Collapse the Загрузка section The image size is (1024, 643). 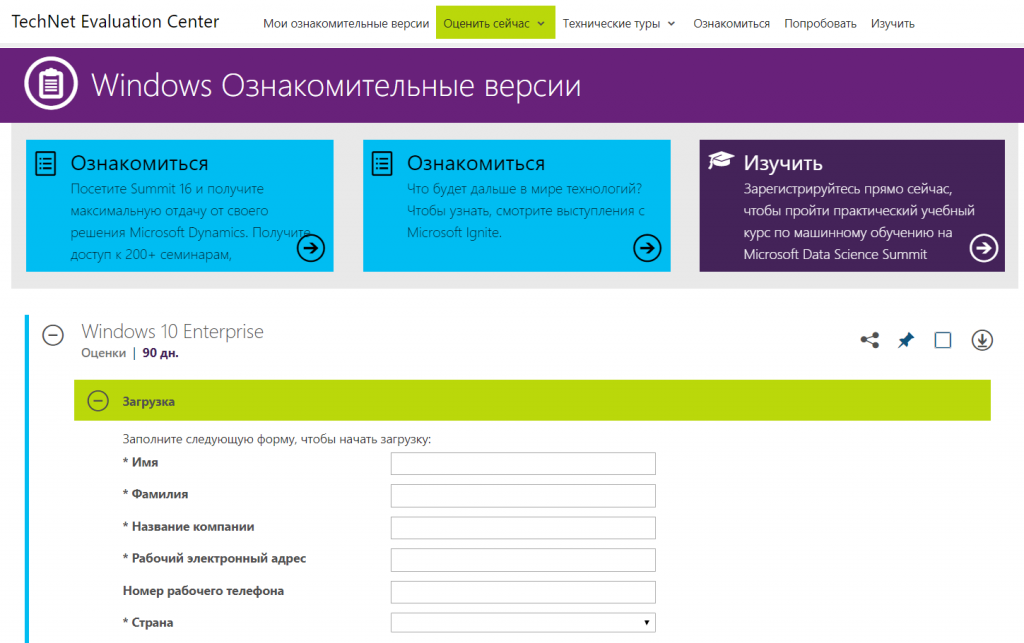point(98,401)
